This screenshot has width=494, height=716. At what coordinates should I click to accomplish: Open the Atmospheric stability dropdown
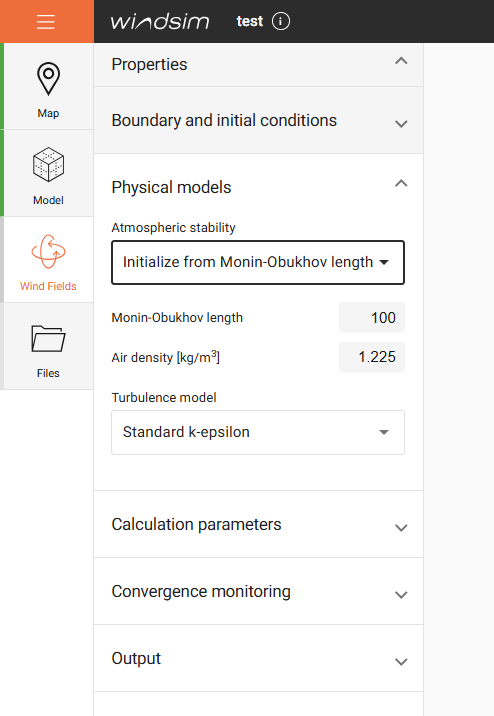click(258, 263)
